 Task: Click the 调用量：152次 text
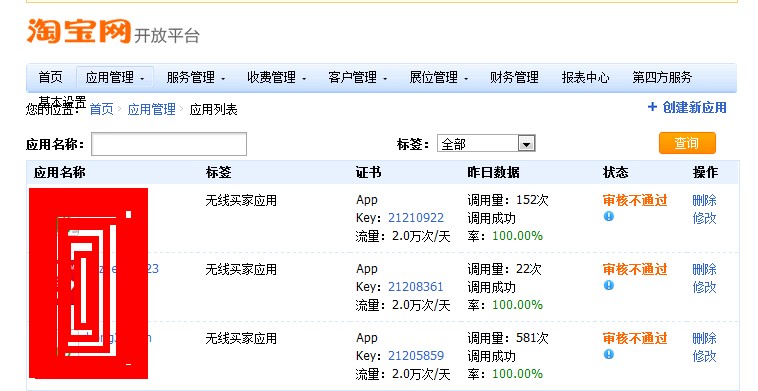(508, 200)
